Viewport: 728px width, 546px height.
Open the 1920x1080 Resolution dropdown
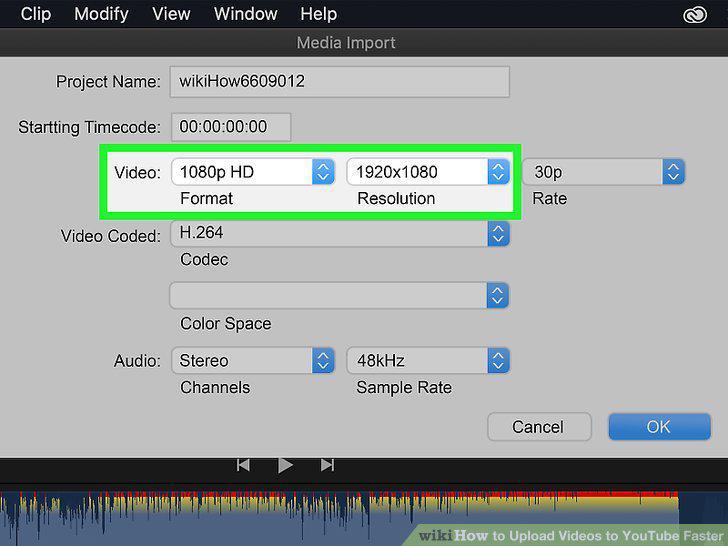tap(428, 172)
